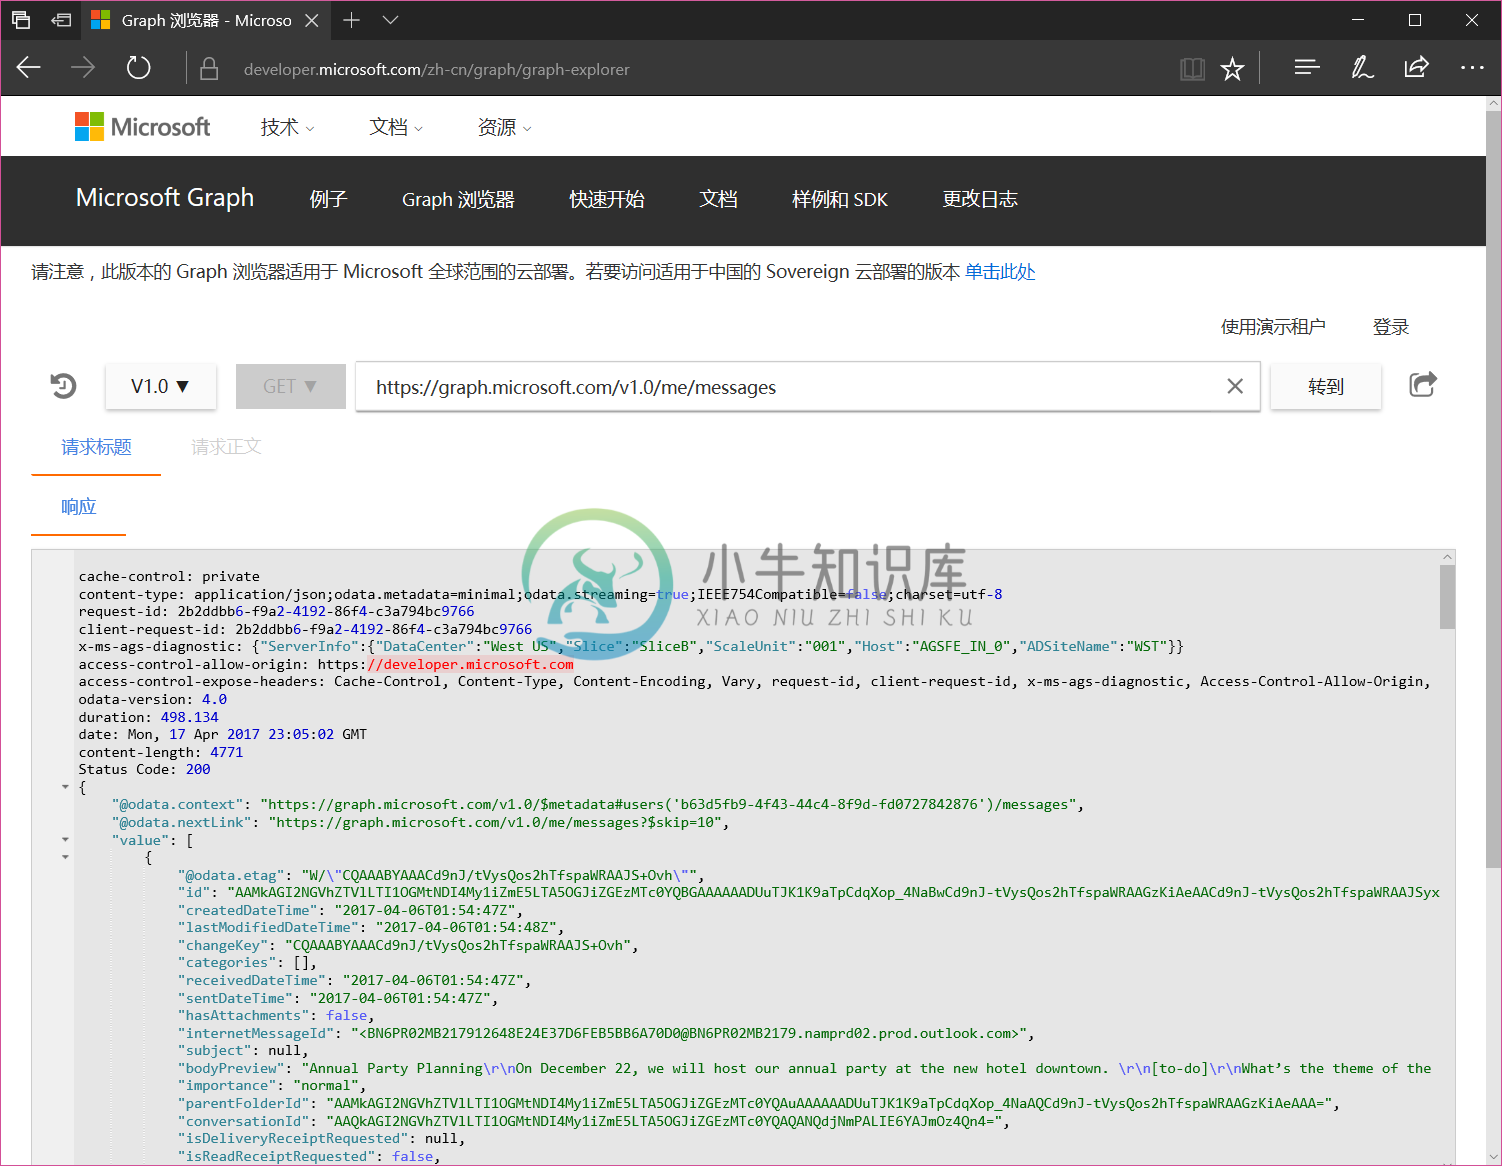The height and width of the screenshot is (1166, 1502).
Task: Click the 登录 sign-in link
Action: point(1391,327)
